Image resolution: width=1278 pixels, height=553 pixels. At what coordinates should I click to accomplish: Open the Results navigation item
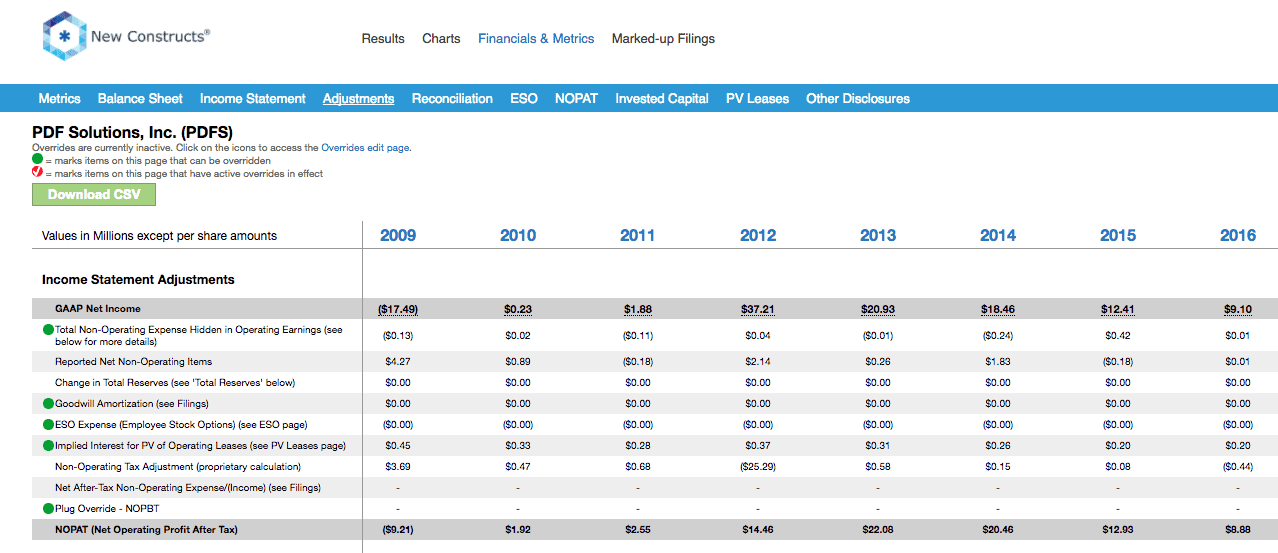point(383,39)
